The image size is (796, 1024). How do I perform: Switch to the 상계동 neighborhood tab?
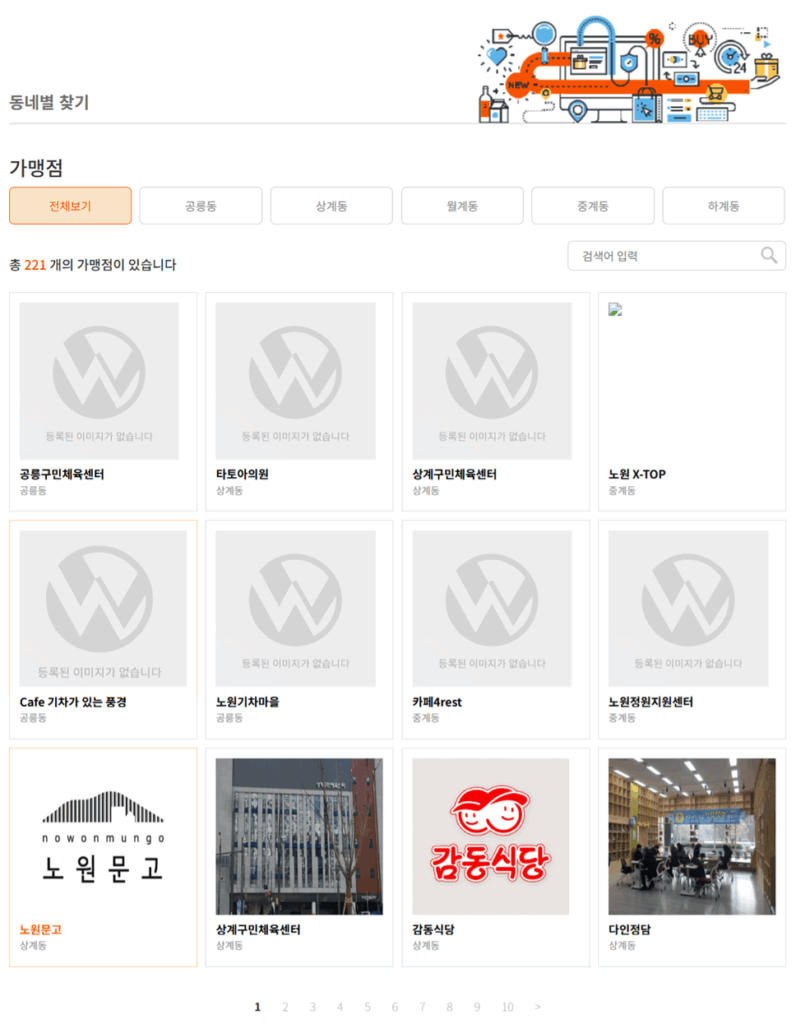click(x=331, y=206)
